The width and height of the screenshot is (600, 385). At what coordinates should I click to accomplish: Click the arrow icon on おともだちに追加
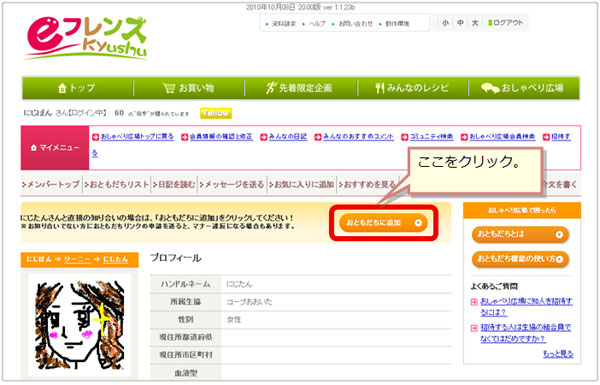[x=418, y=223]
